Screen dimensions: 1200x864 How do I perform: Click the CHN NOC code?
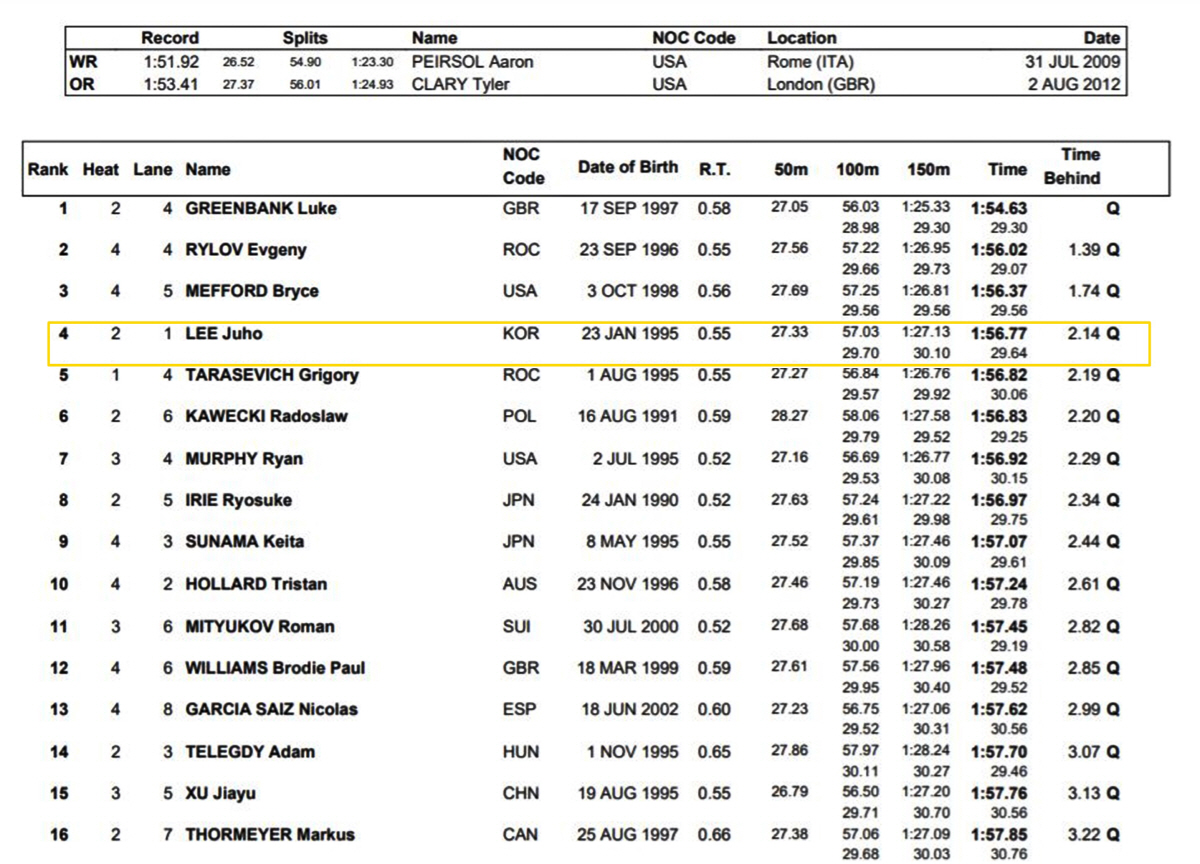[520, 794]
